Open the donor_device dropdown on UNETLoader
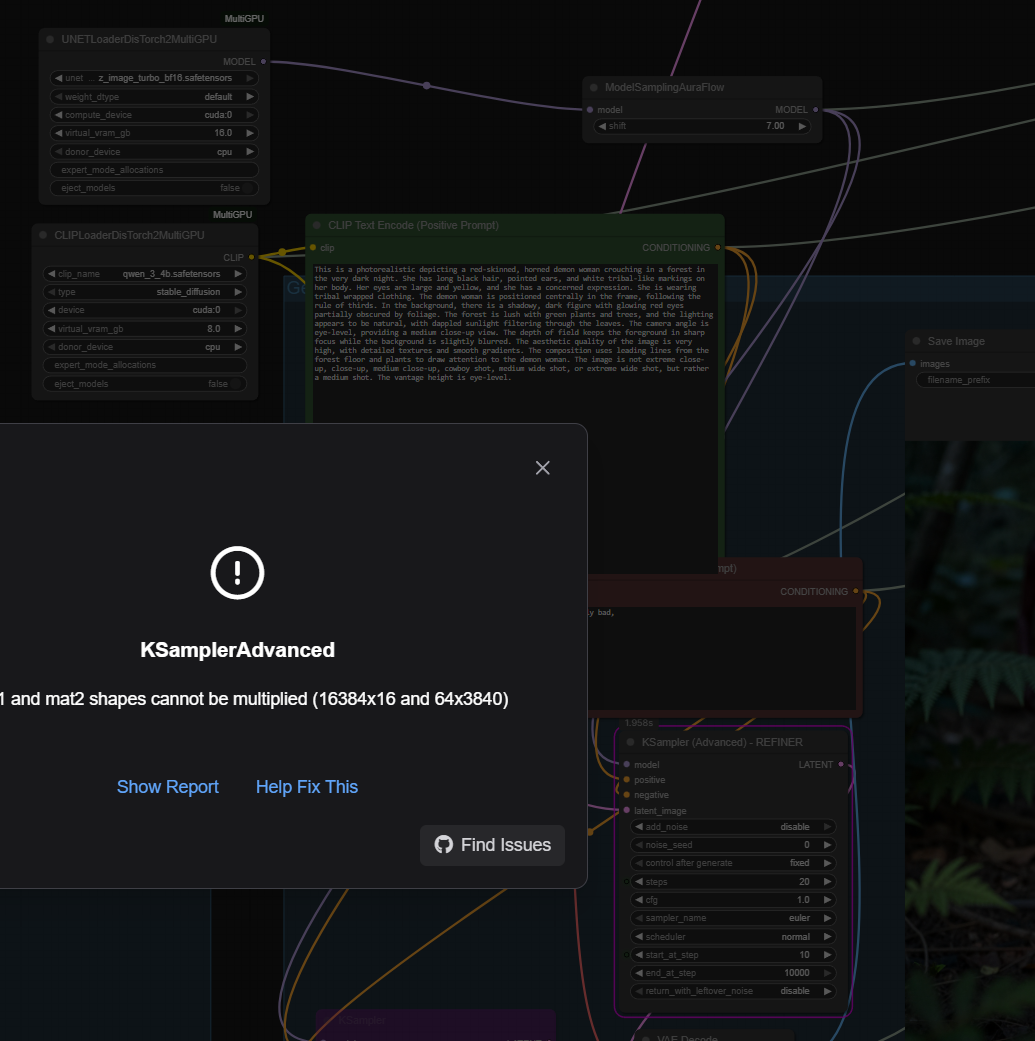The image size is (1035, 1041). point(154,151)
